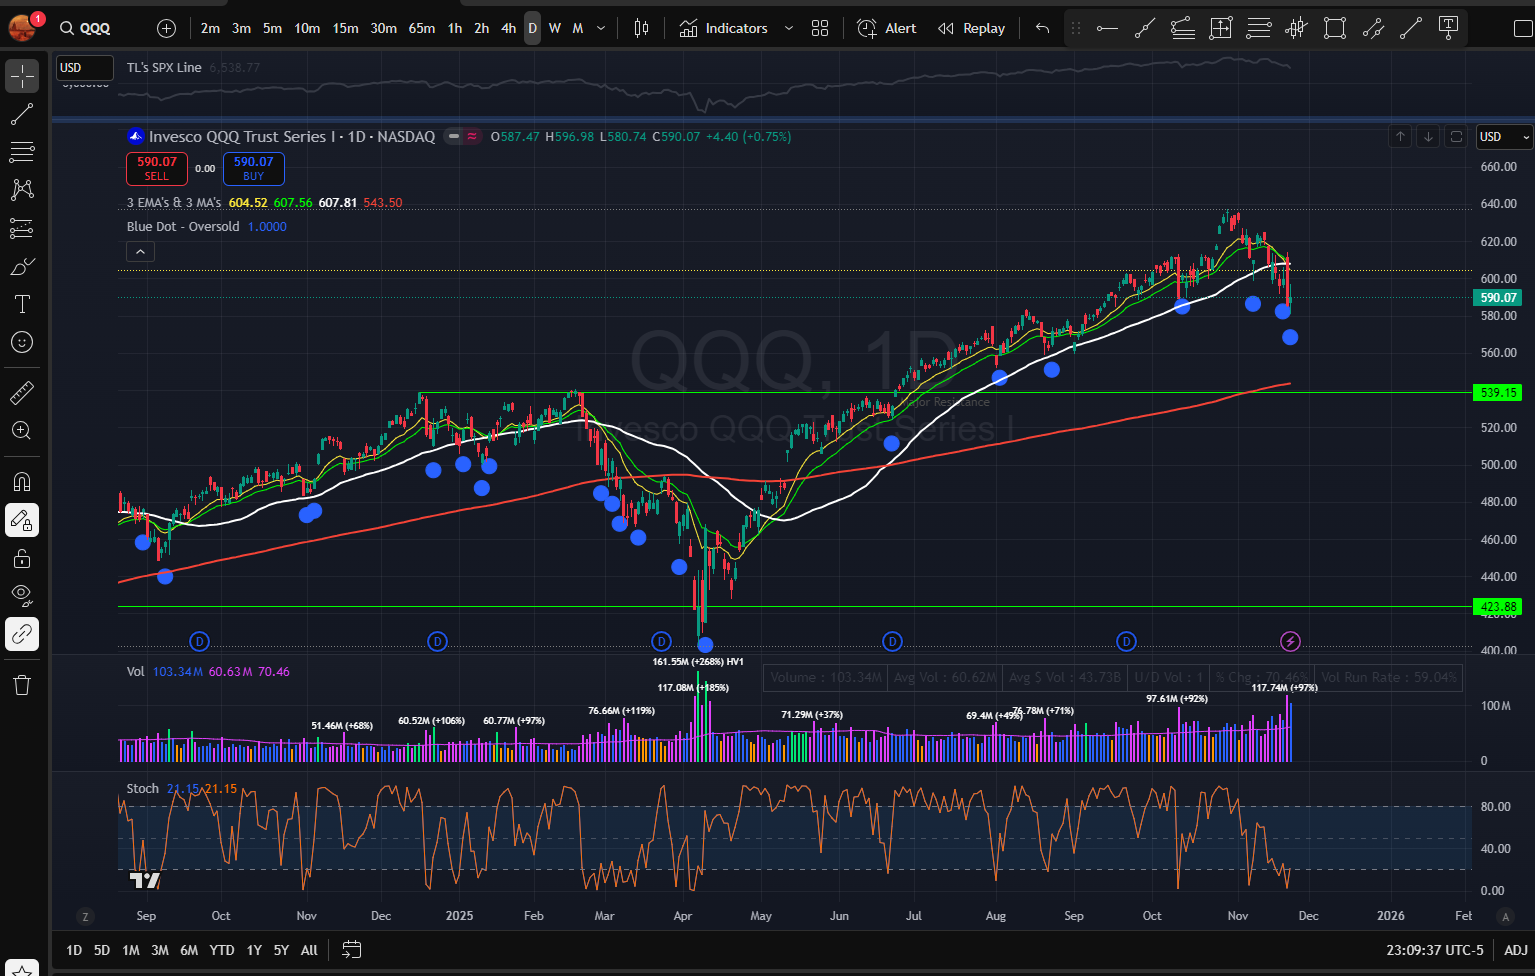This screenshot has width=1535, height=976.
Task: Open the QQQ symbol search box
Action: point(85,28)
